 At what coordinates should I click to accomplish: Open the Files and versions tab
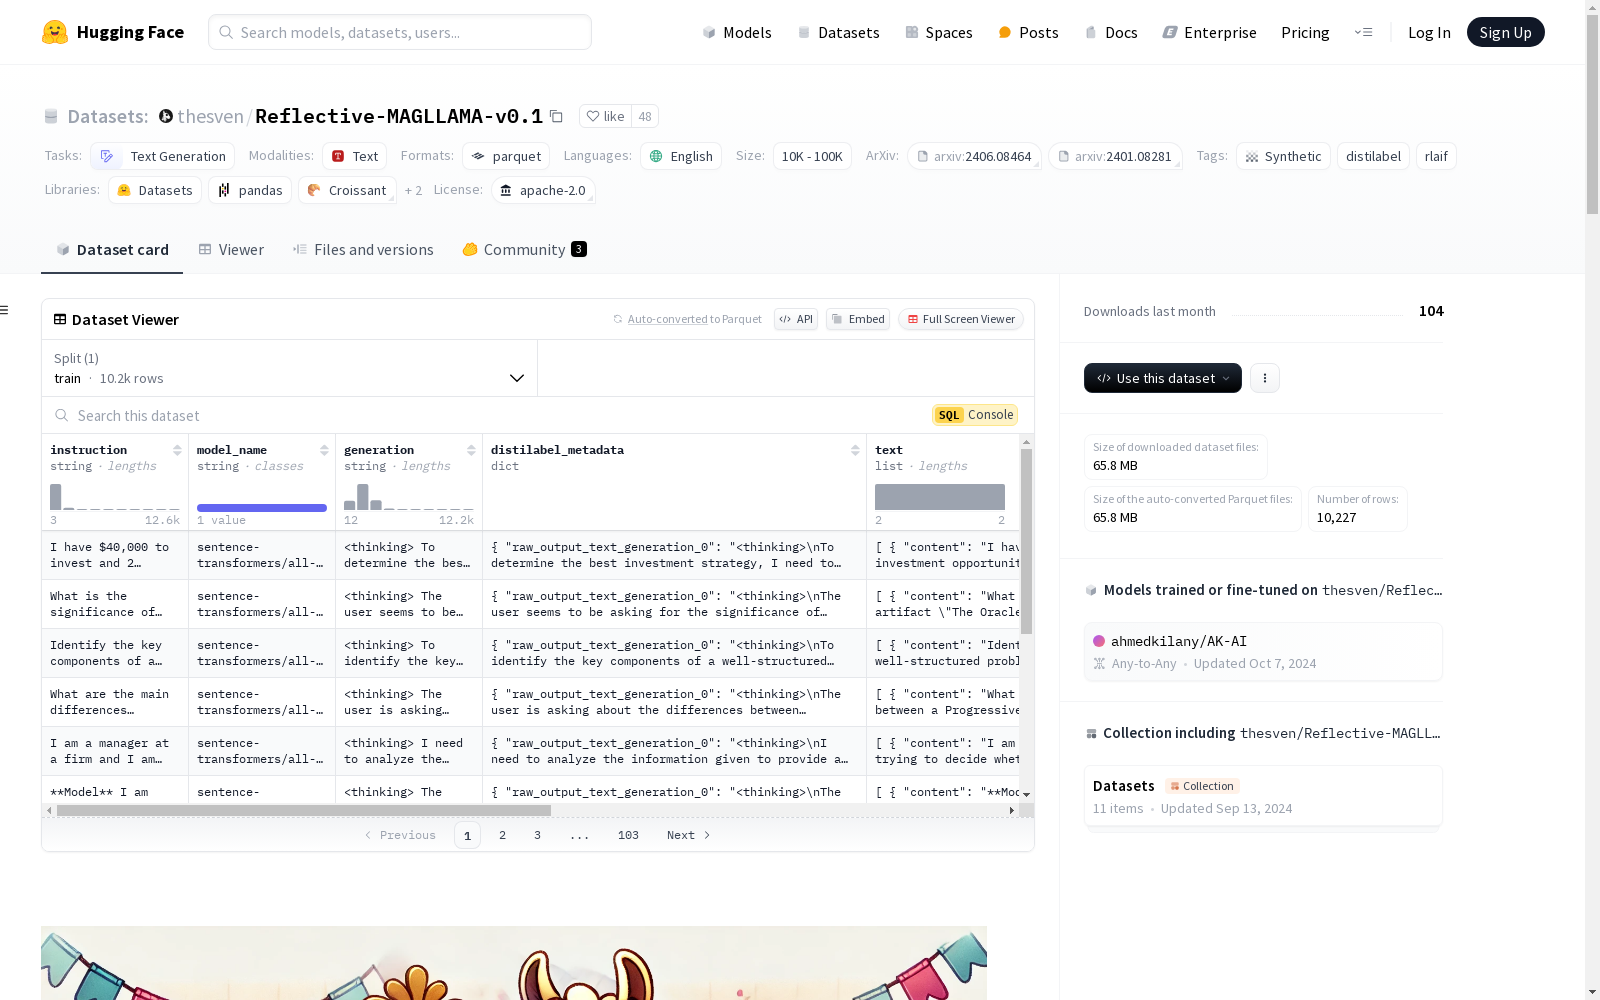tap(363, 250)
